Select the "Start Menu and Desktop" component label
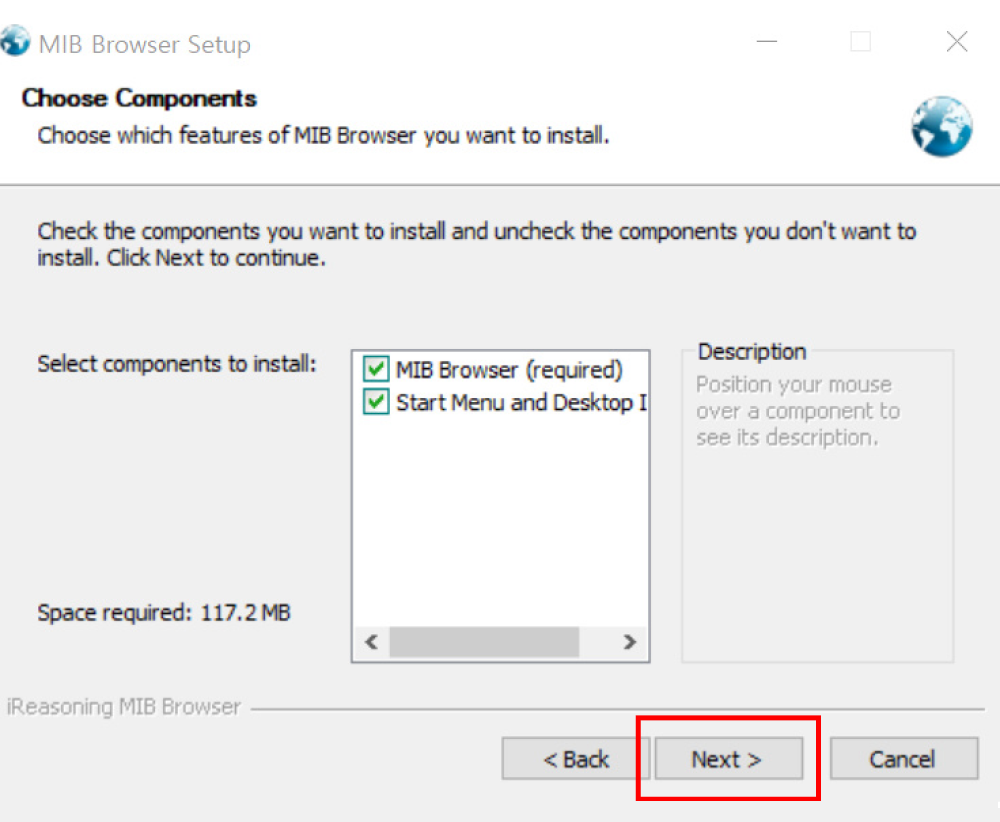The height and width of the screenshot is (822, 1000). click(x=520, y=403)
